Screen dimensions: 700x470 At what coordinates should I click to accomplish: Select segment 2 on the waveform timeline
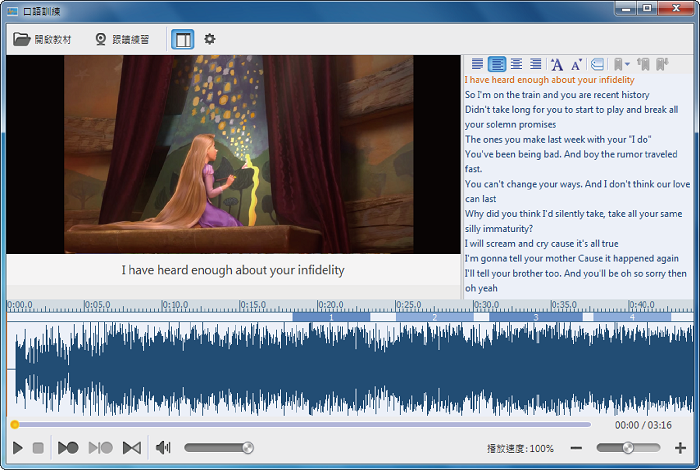(434, 317)
